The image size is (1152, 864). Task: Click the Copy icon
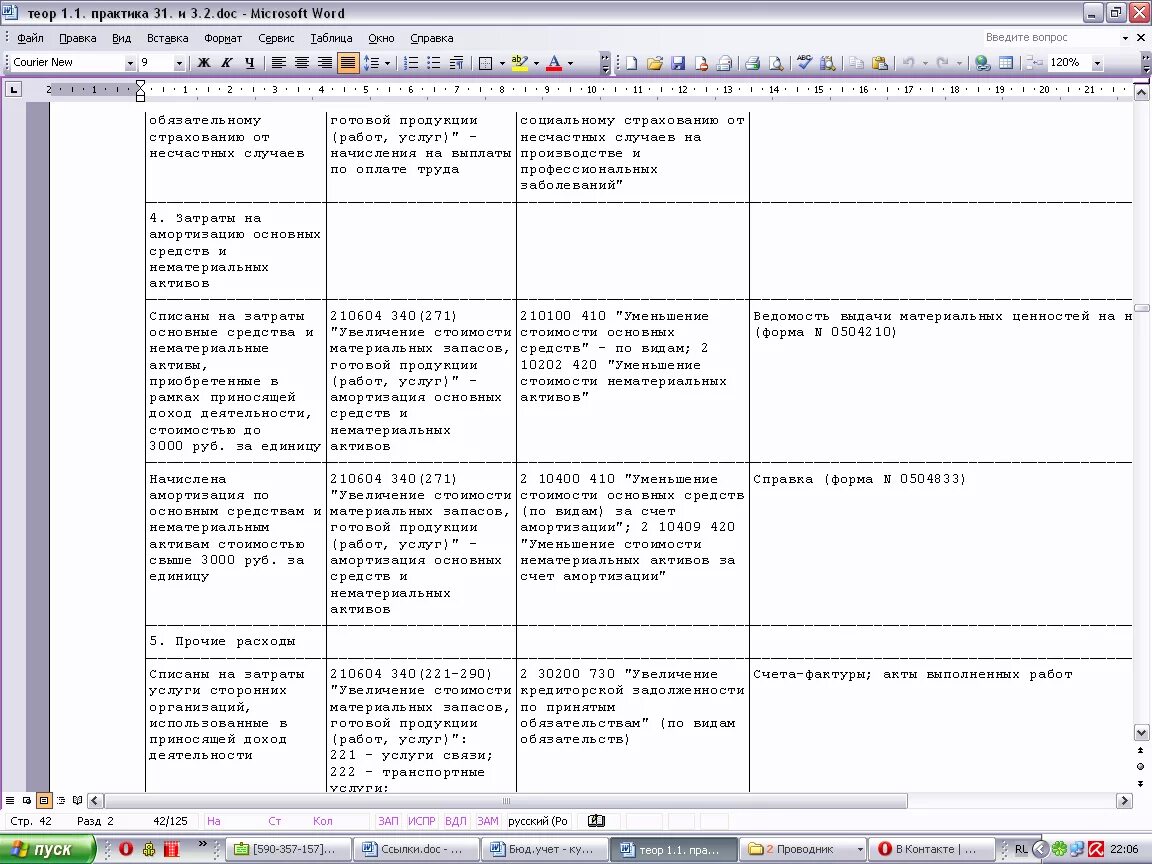pos(856,63)
